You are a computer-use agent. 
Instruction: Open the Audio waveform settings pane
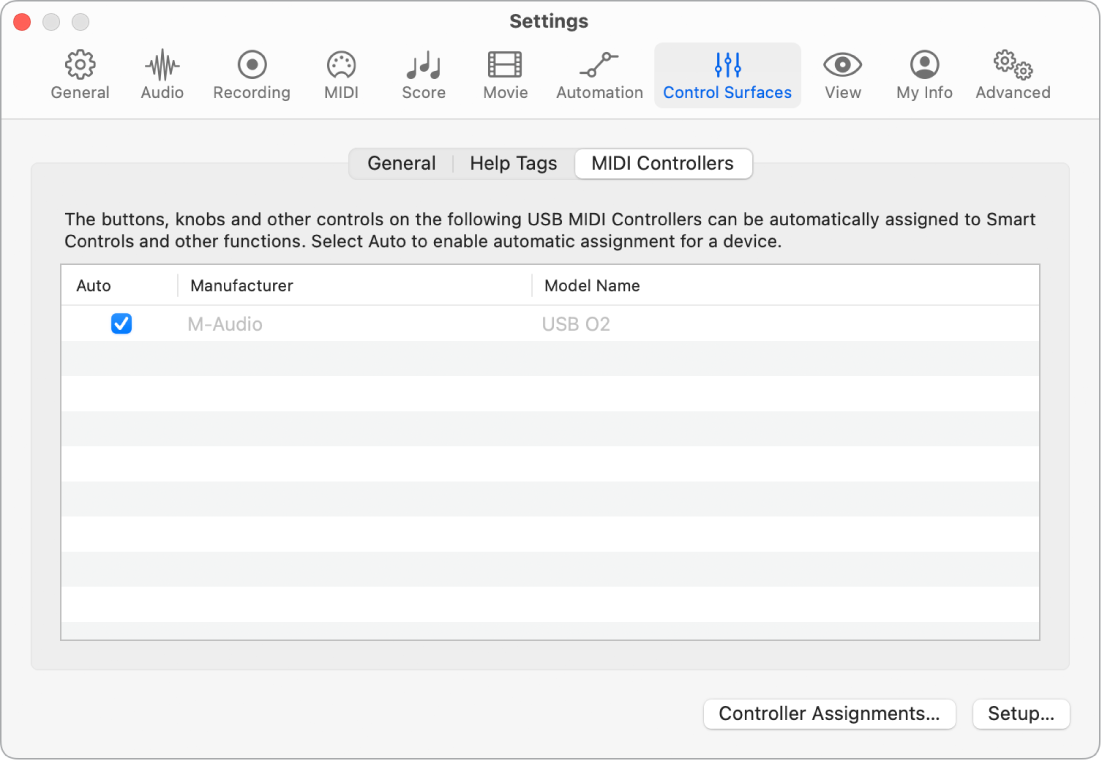162,75
